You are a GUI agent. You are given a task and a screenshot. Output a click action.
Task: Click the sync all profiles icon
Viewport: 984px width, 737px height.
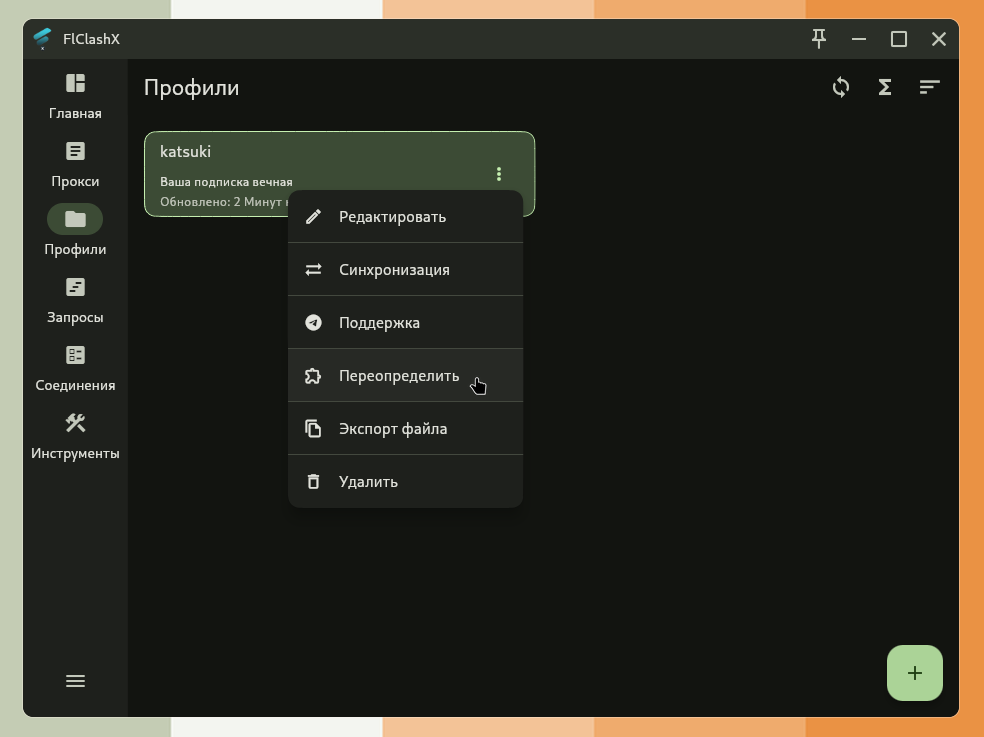[841, 88]
